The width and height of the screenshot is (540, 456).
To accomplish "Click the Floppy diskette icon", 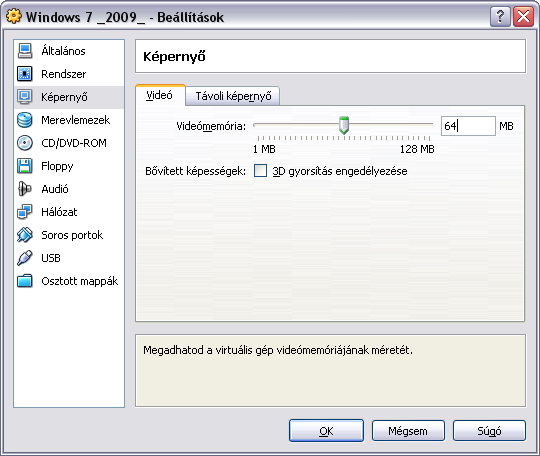I will [25, 166].
